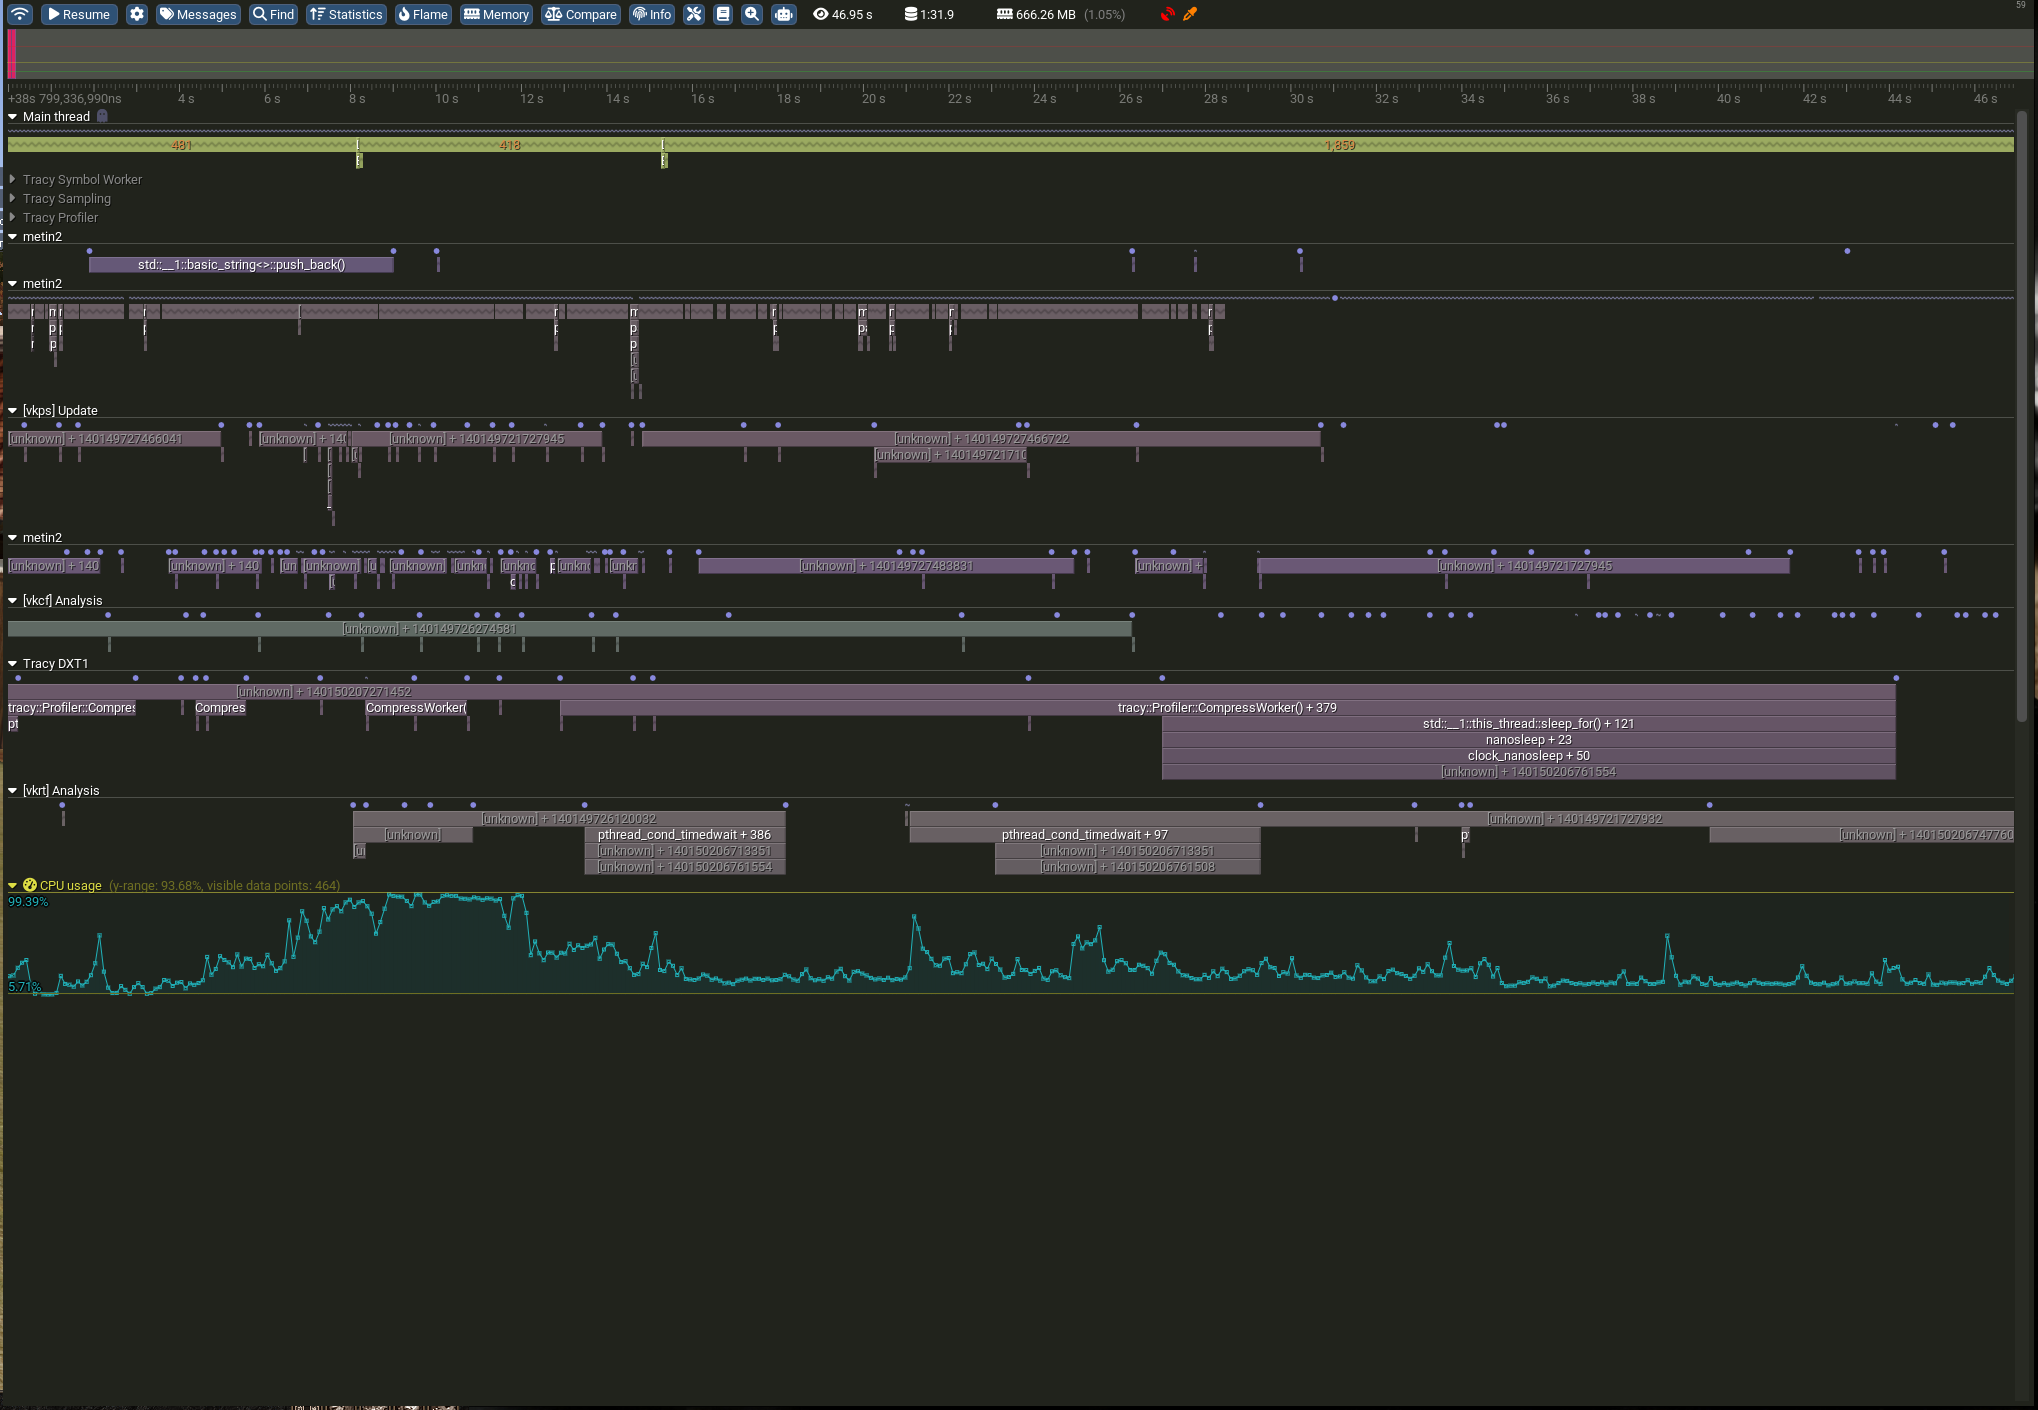Click the connection wifi icon
This screenshot has width=2038, height=1410.
[x=20, y=14]
